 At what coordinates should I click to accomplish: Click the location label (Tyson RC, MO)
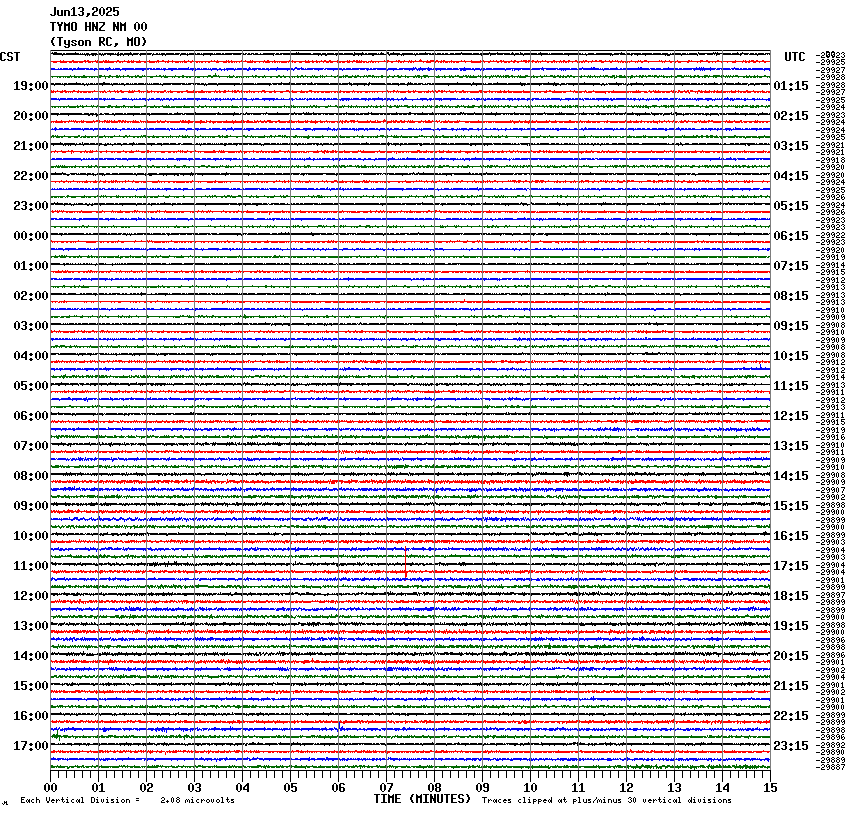98,42
